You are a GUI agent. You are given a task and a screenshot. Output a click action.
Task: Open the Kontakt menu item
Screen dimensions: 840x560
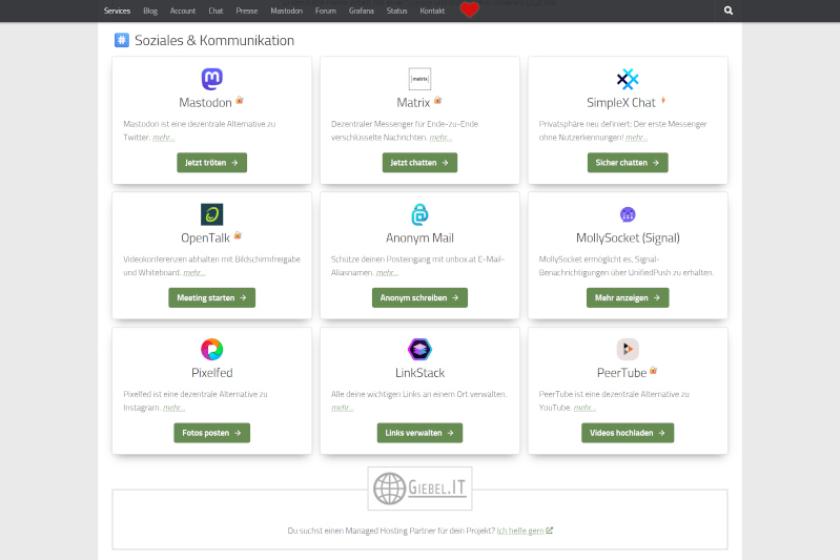pyautogui.click(x=432, y=11)
